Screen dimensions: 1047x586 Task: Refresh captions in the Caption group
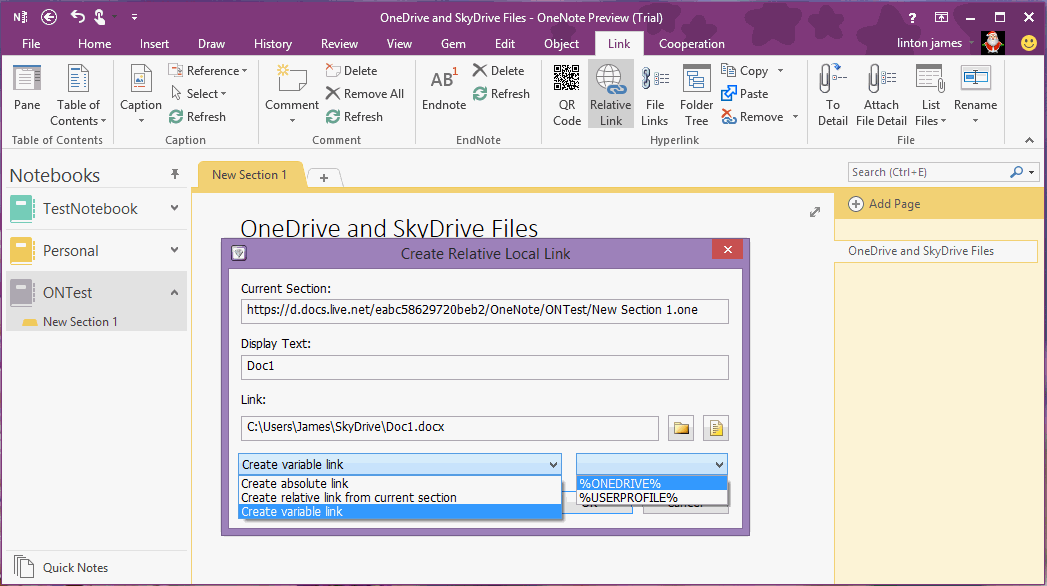tap(198, 117)
